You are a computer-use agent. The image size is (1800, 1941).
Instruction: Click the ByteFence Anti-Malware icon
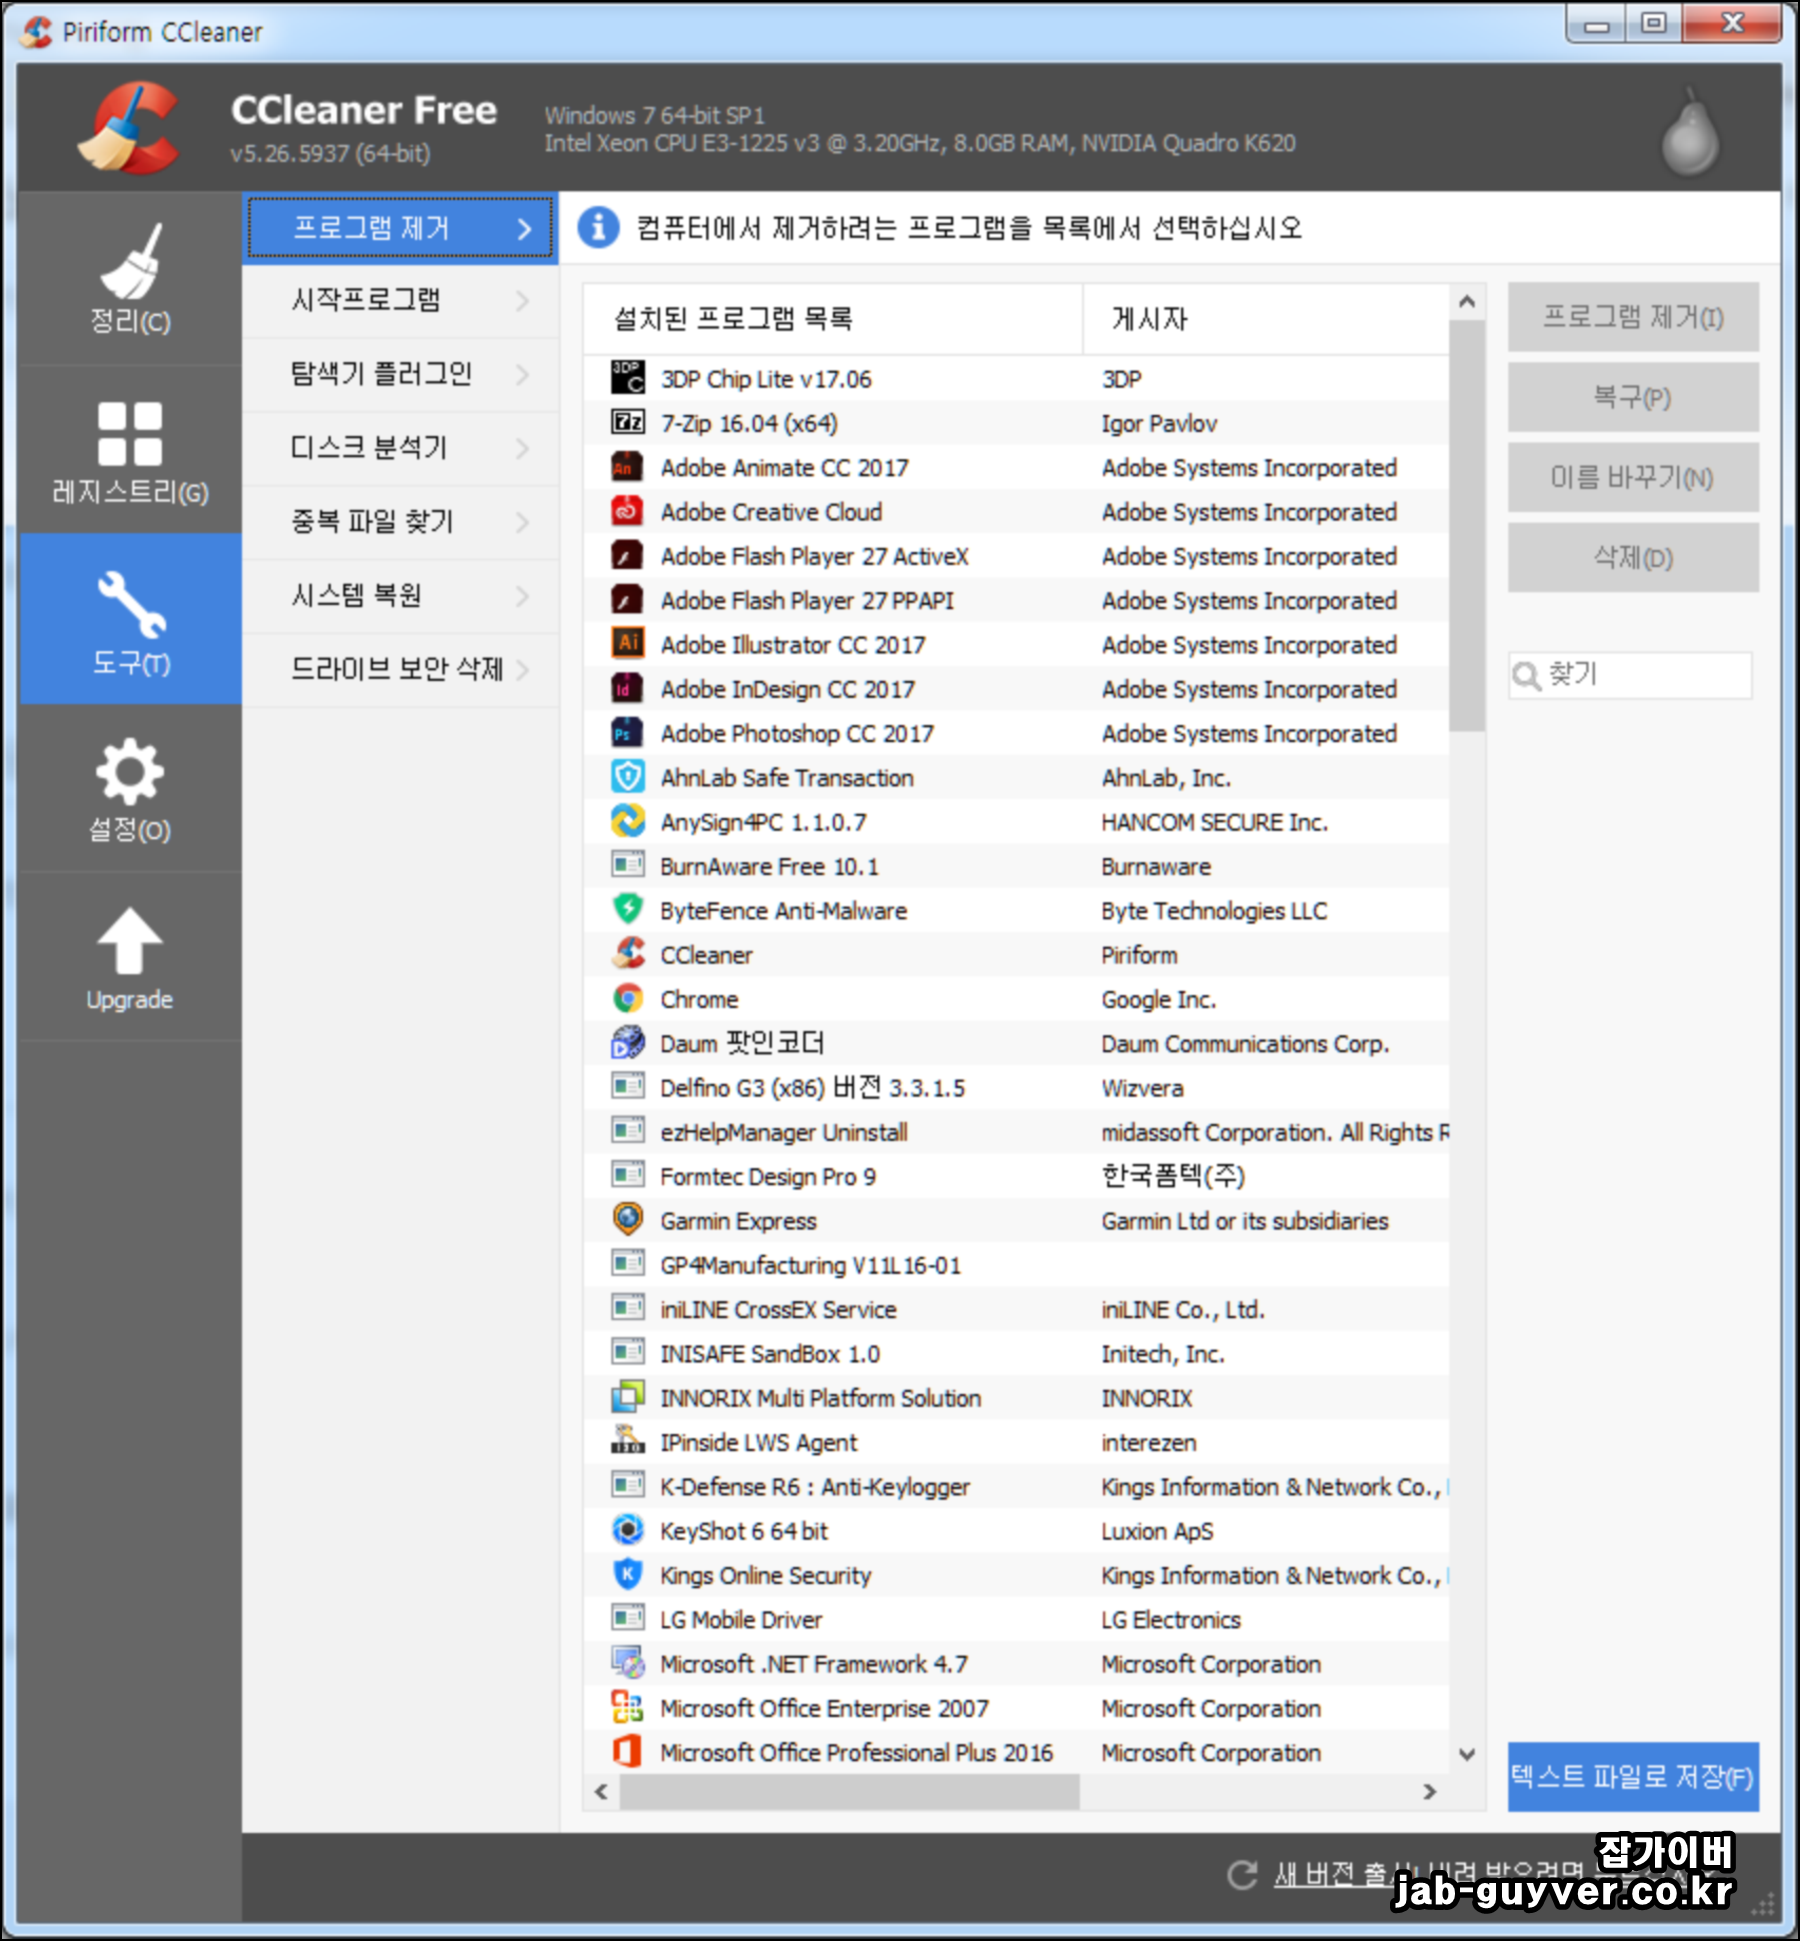point(628,910)
